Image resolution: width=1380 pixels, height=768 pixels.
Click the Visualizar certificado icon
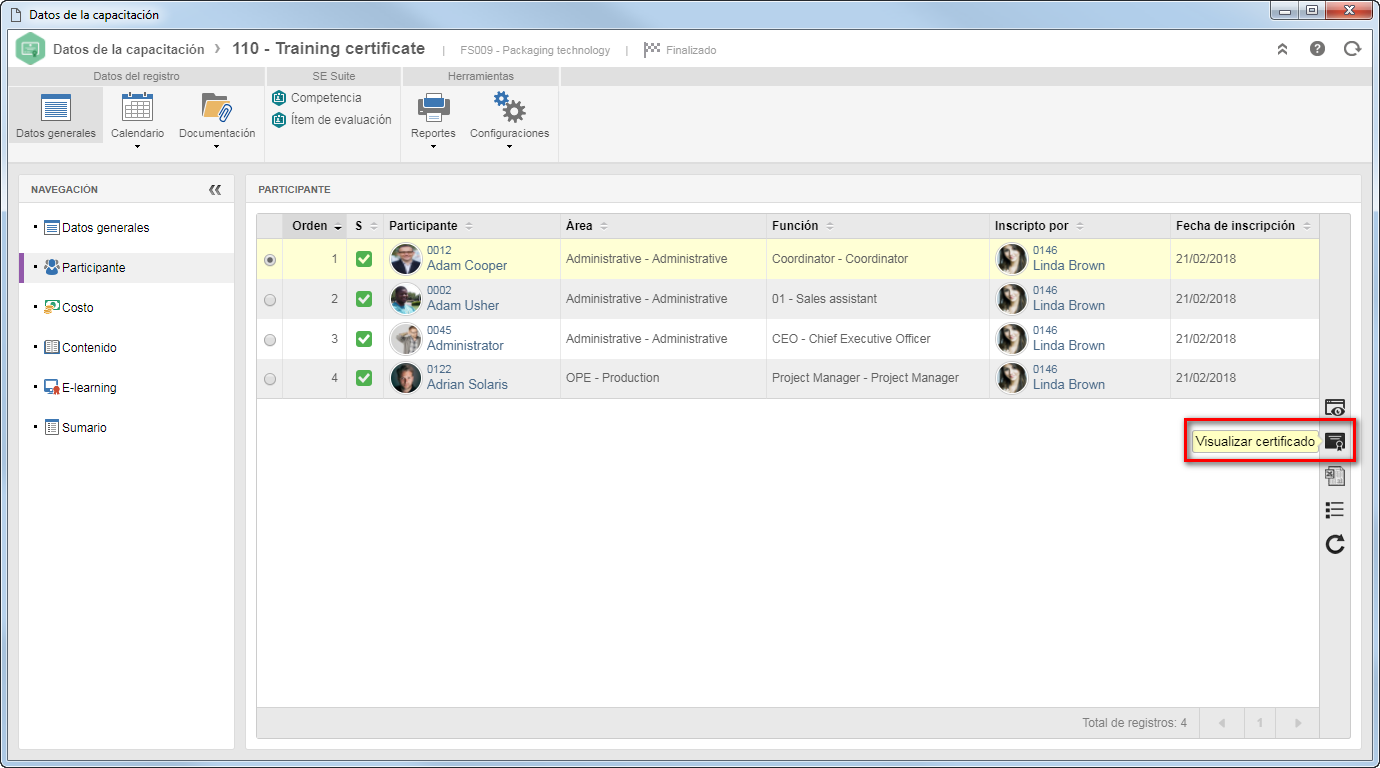pos(1334,441)
